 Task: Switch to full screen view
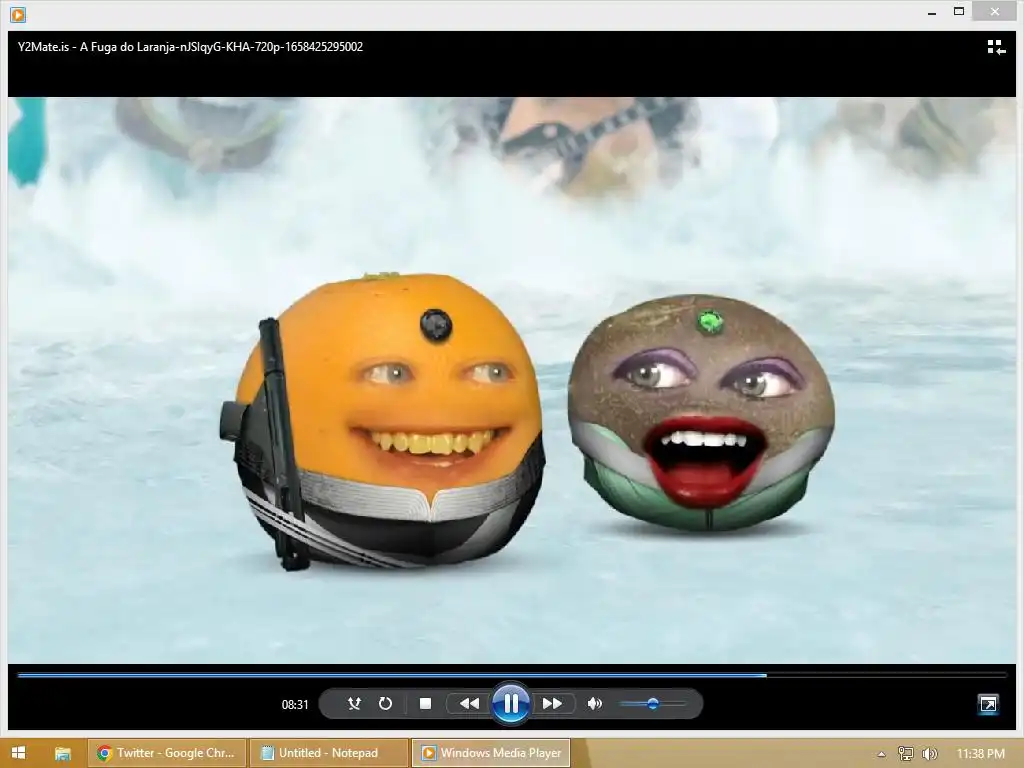click(x=988, y=704)
